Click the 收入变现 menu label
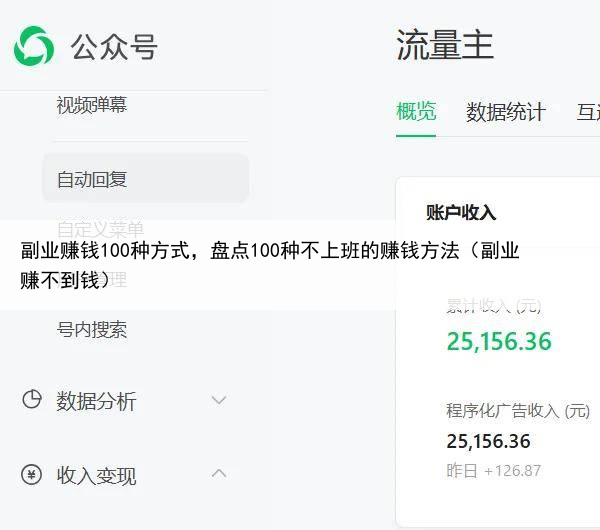Viewport: 600px width, 530px height. (x=96, y=476)
